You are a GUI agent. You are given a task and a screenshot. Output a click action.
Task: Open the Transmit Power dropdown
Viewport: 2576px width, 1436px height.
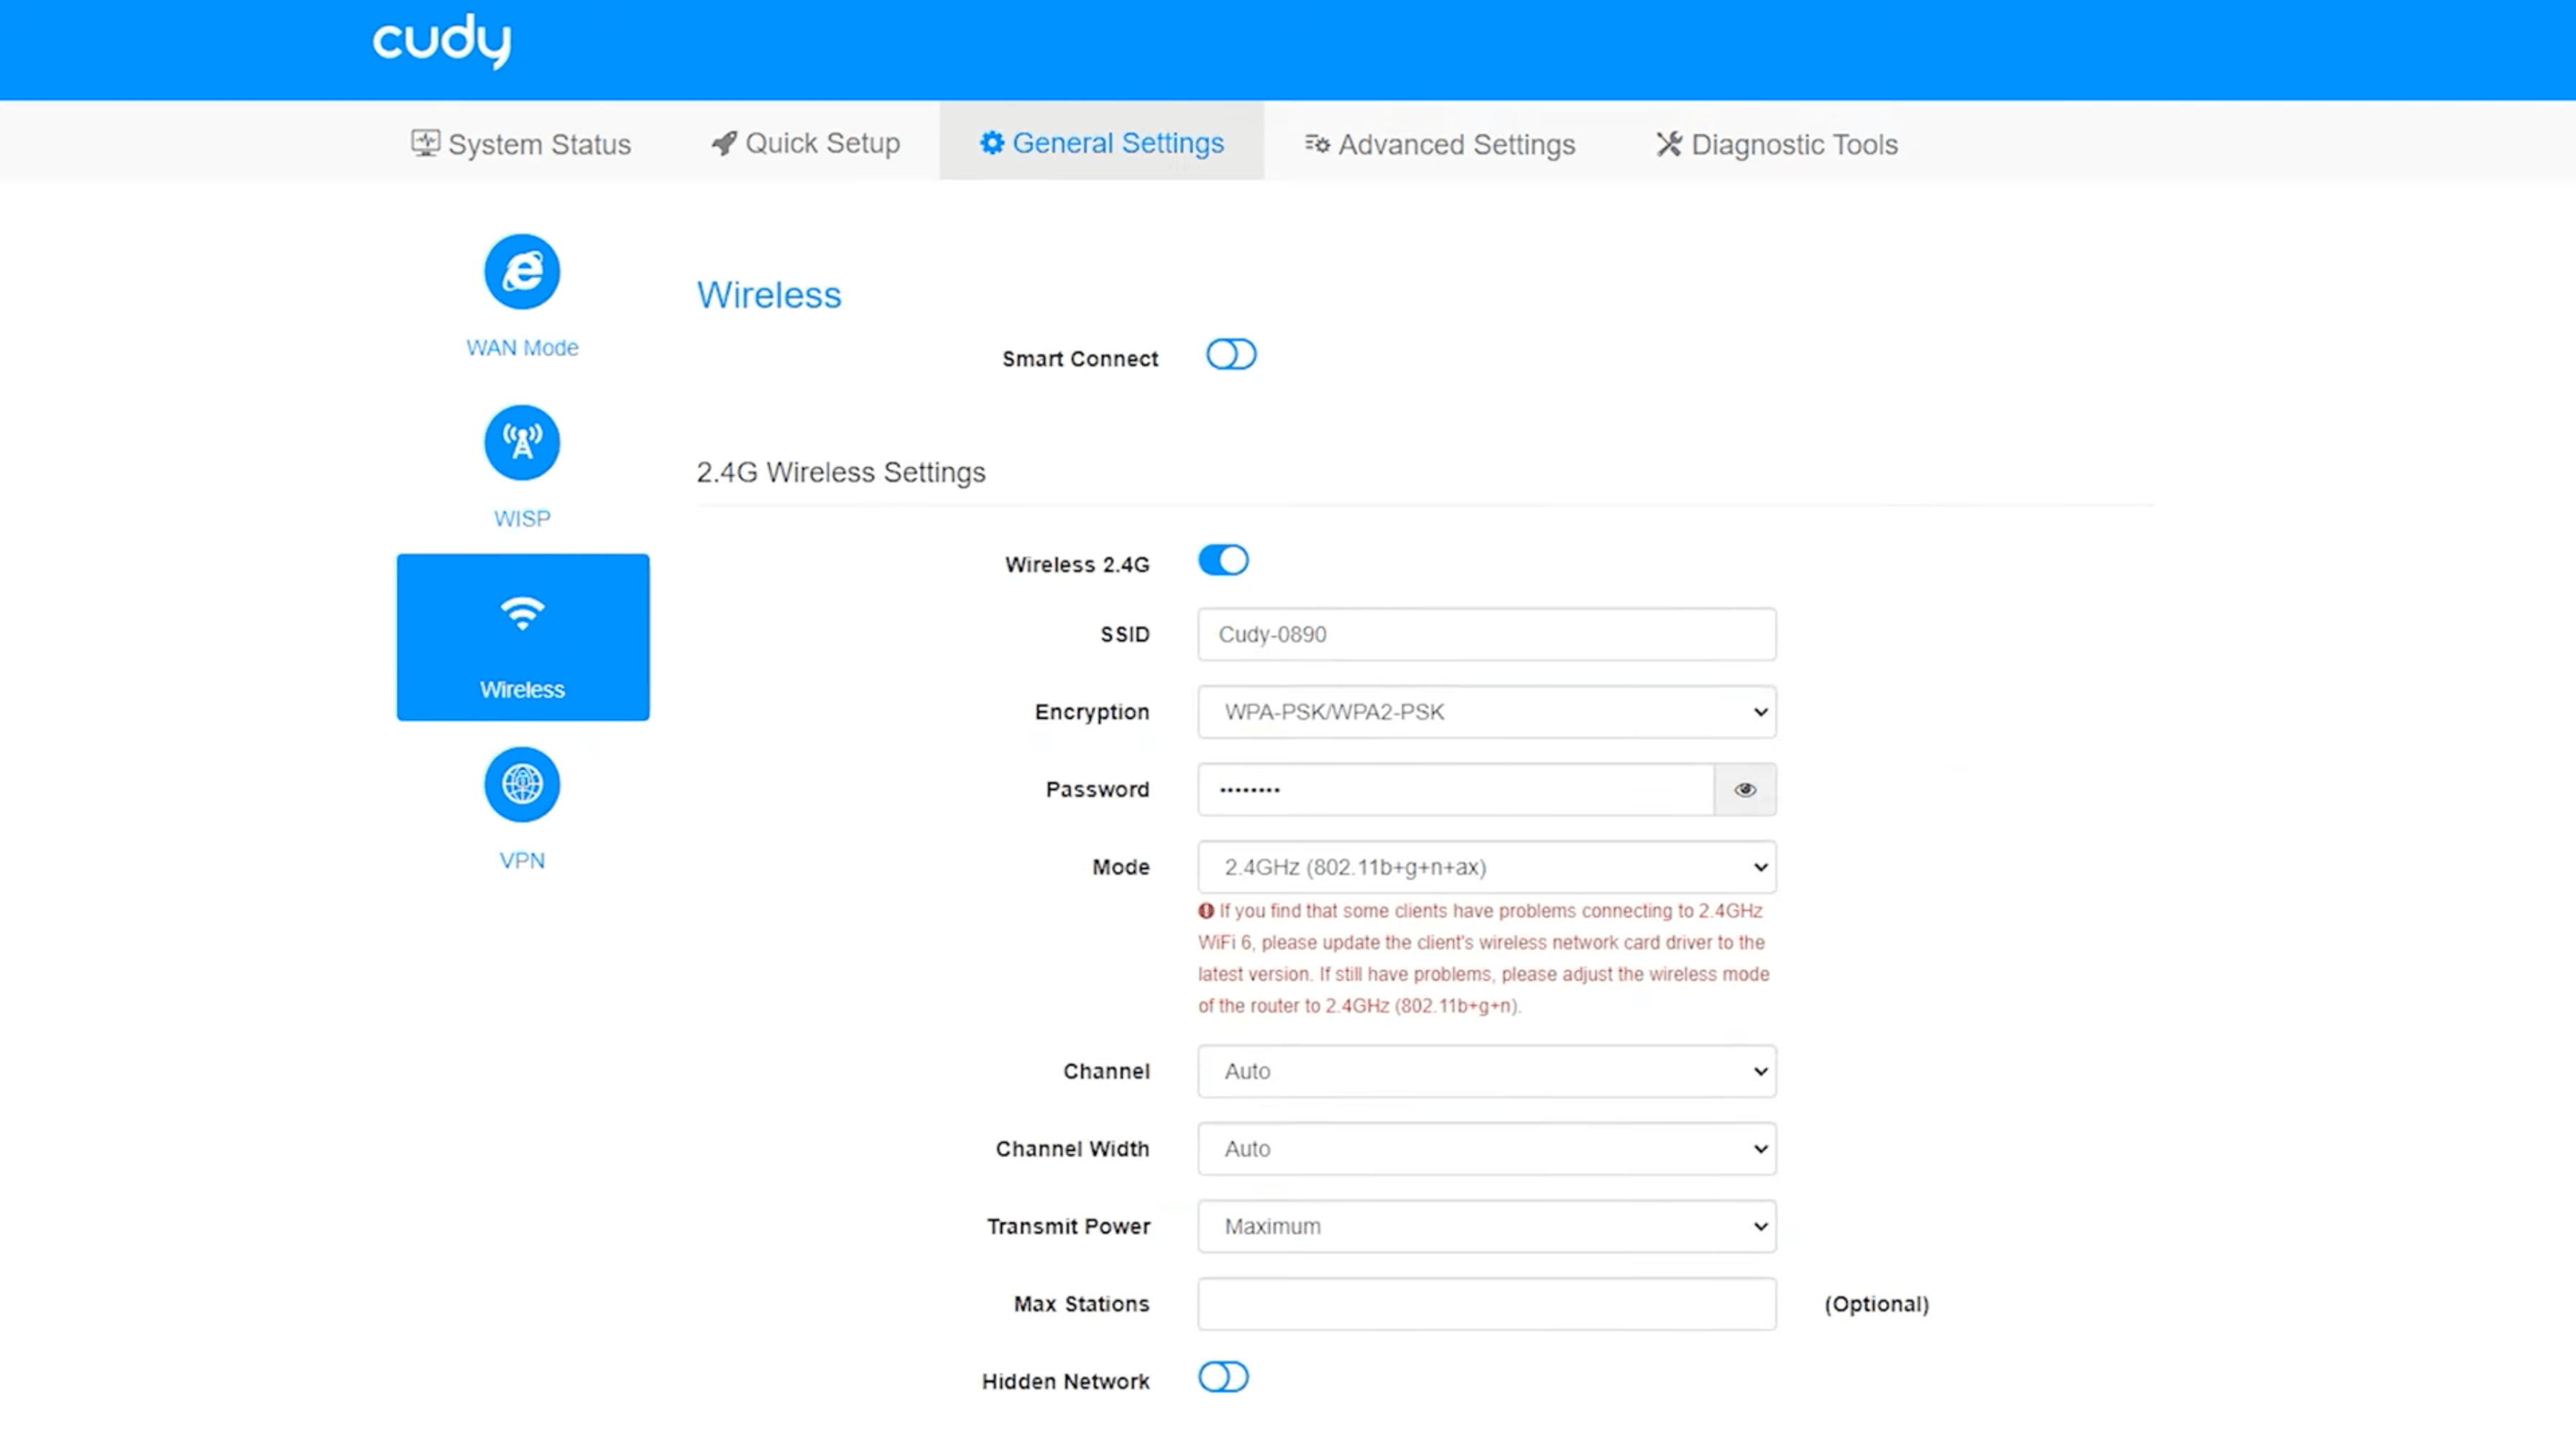pyautogui.click(x=1486, y=1227)
